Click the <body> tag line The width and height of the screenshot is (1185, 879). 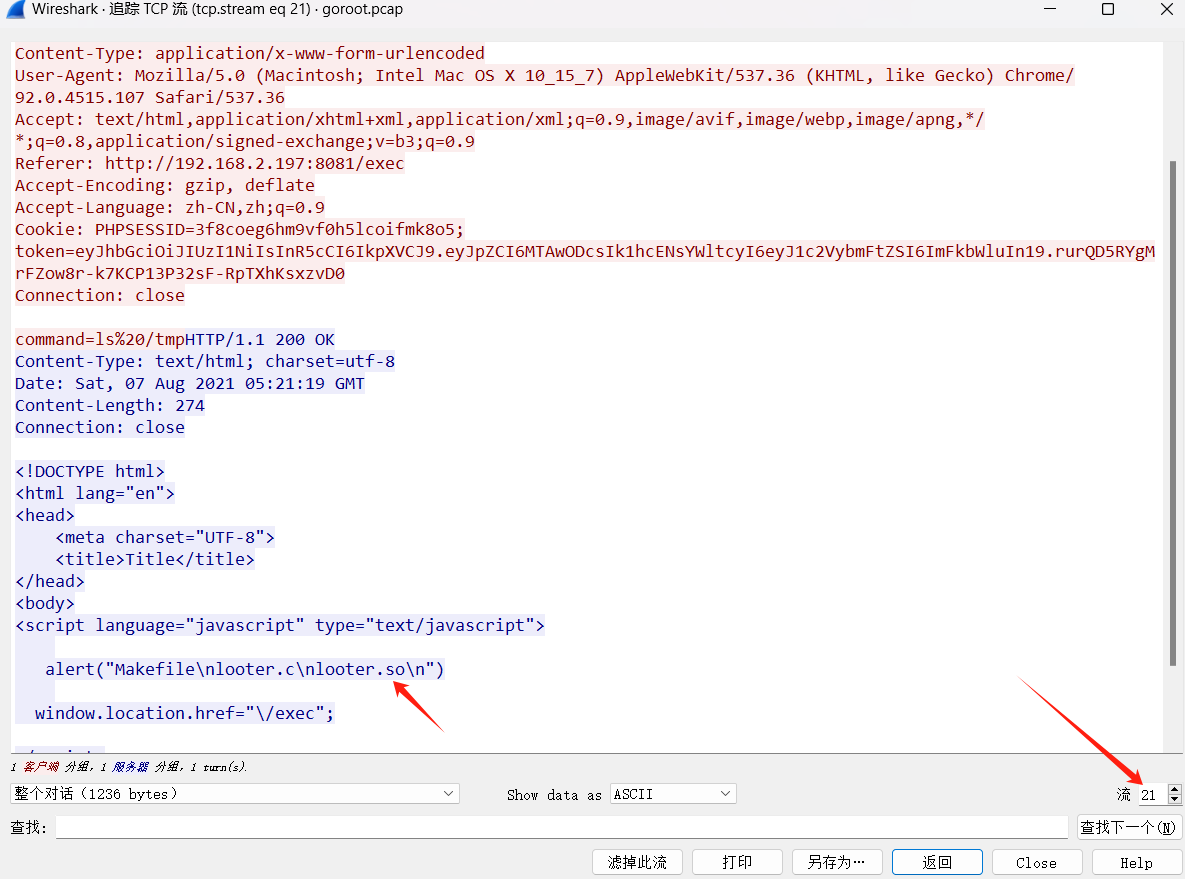pos(45,603)
